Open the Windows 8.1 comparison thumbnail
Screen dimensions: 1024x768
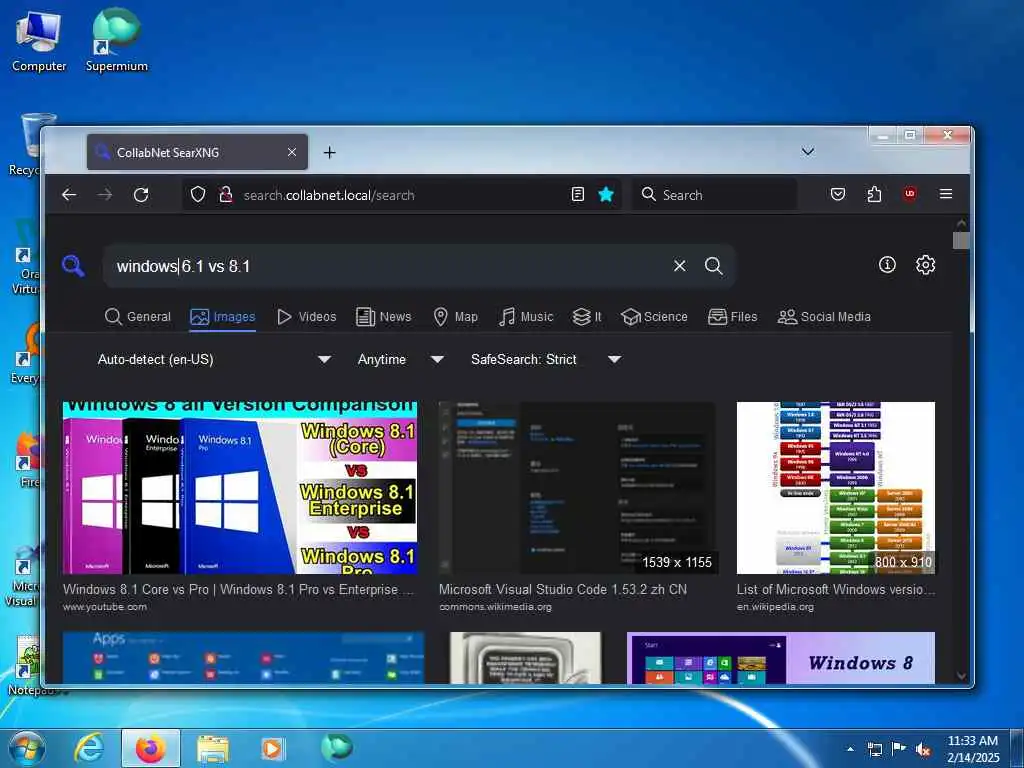[x=240, y=488]
